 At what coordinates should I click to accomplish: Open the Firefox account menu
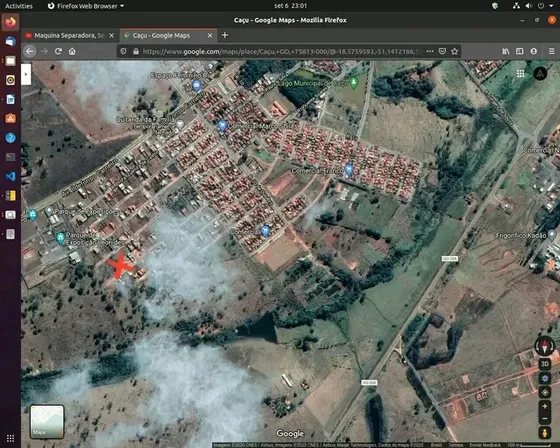click(534, 51)
